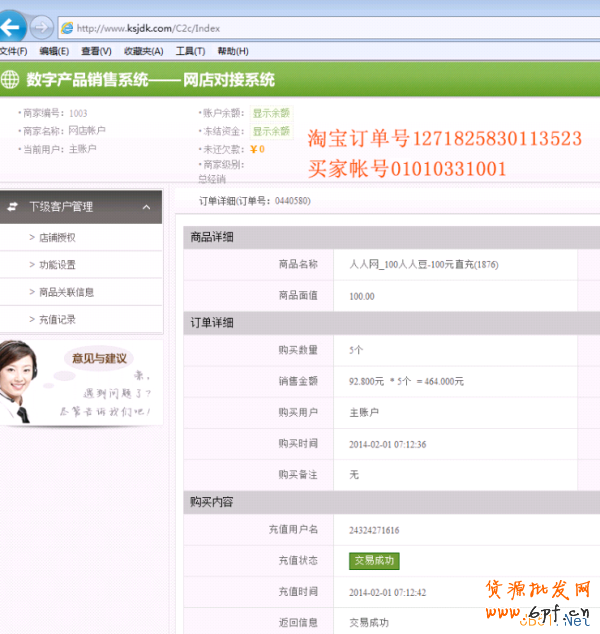Click the address bar URL field
This screenshot has width=600, height=634.
(329, 28)
